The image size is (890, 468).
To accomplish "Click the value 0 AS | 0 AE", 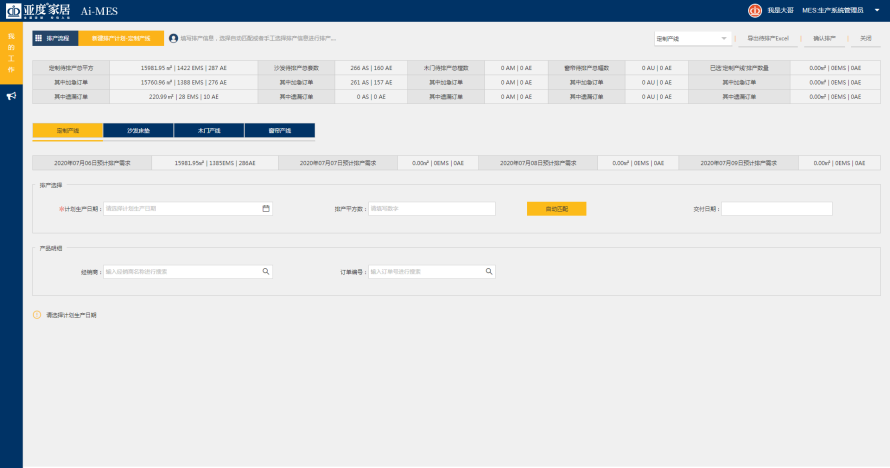I will pyautogui.click(x=371, y=96).
